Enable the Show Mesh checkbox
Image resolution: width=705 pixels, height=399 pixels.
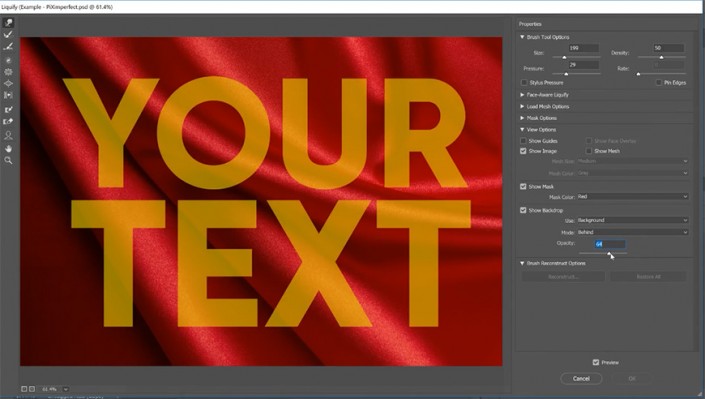tap(589, 151)
